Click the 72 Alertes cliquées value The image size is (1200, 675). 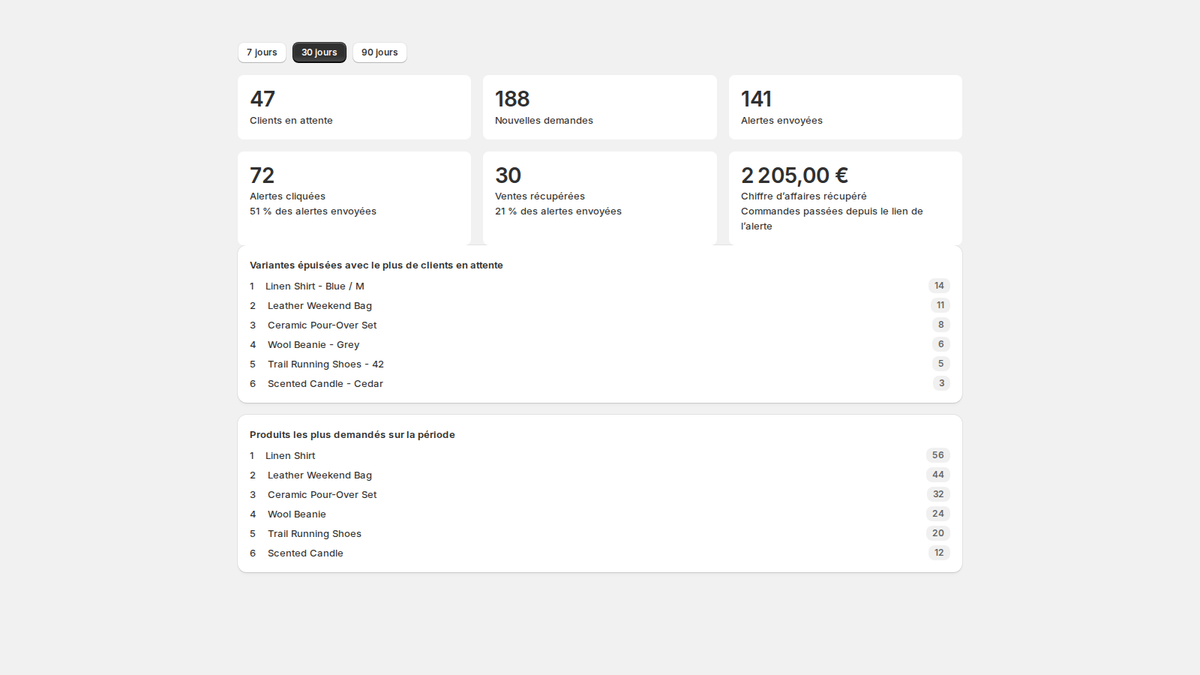262,176
